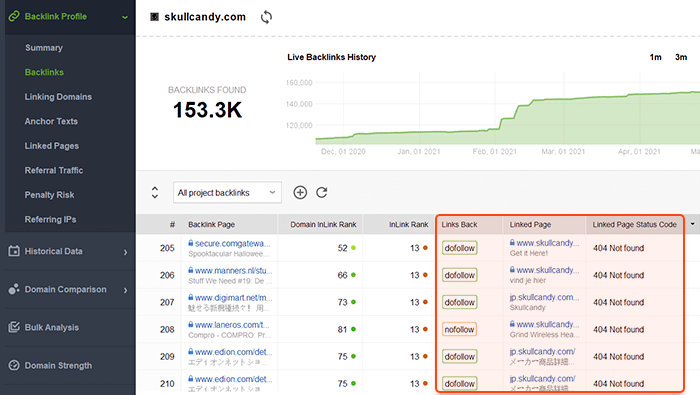This screenshot has width=700, height=395.
Task: Open www.edion.com/det... link in row 209
Action: (x=233, y=352)
